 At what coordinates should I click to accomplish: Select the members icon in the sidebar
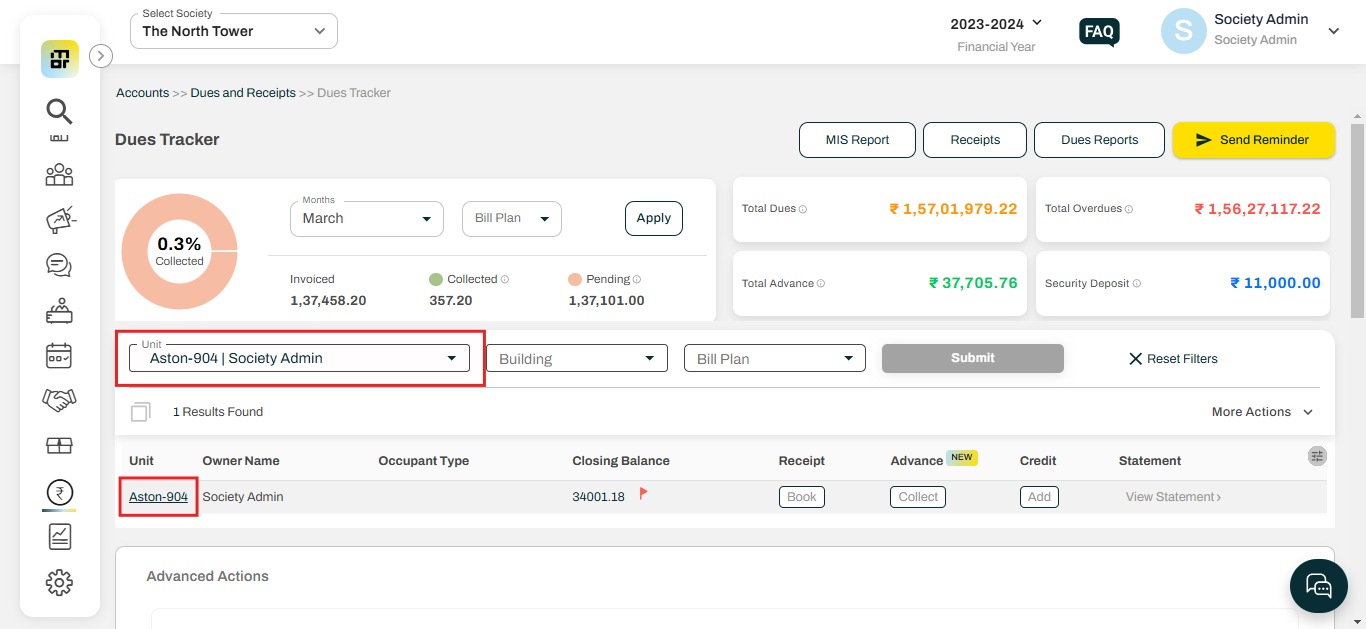pos(59,175)
